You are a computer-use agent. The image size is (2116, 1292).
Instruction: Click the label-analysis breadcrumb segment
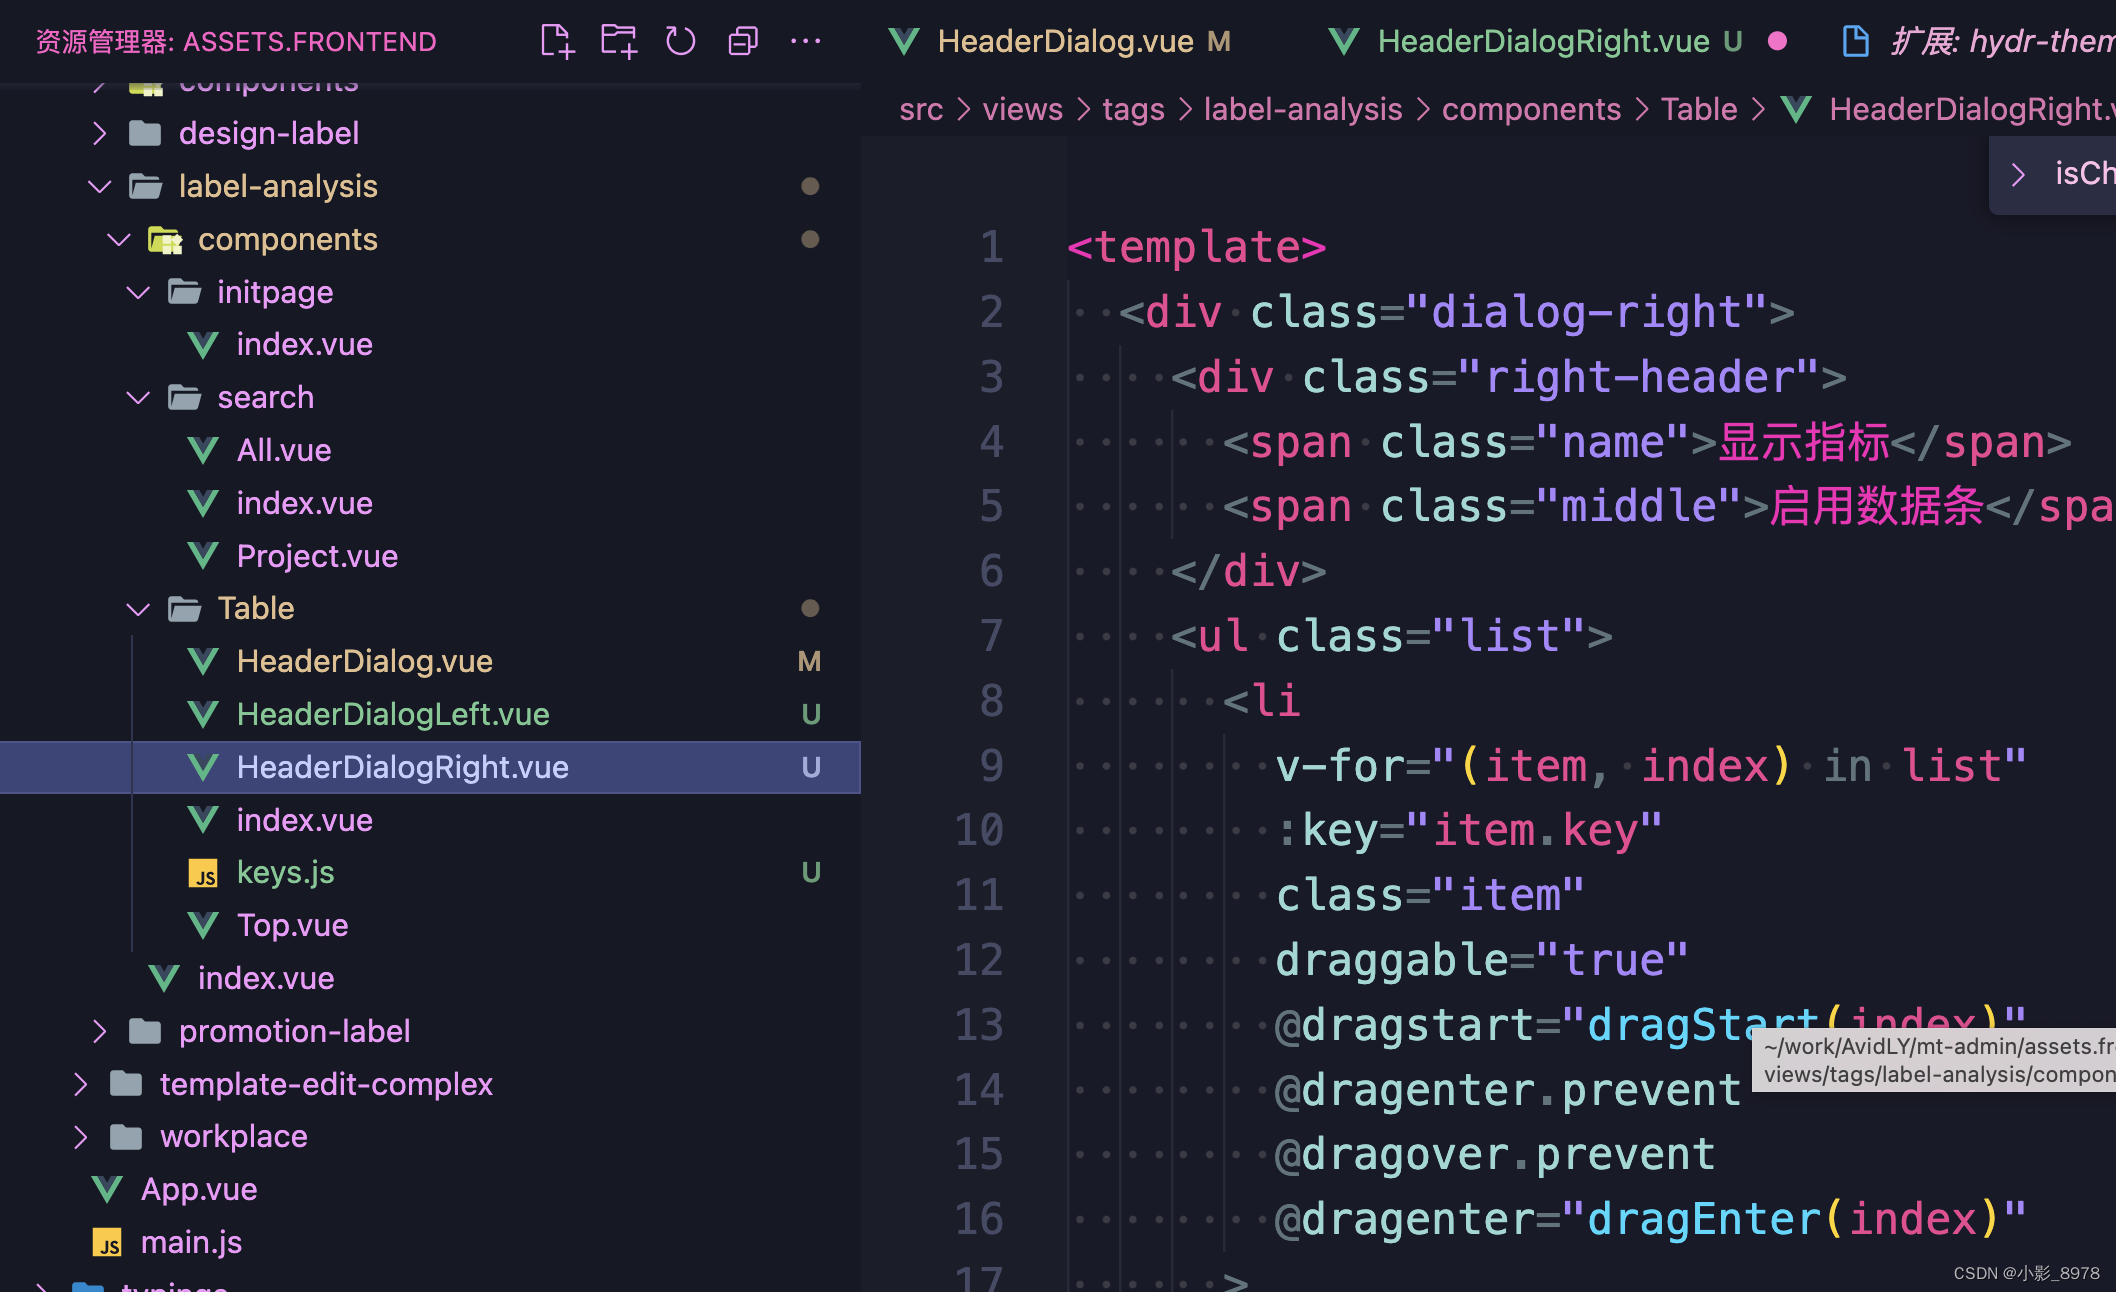click(1302, 109)
